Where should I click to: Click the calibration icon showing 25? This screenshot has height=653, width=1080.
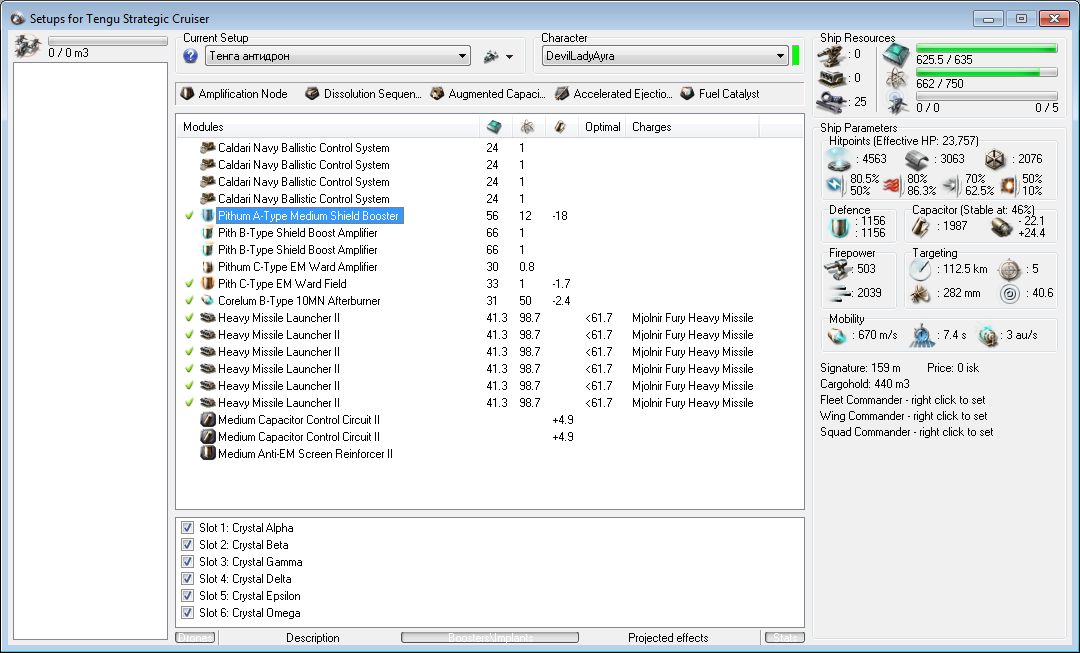coord(831,102)
